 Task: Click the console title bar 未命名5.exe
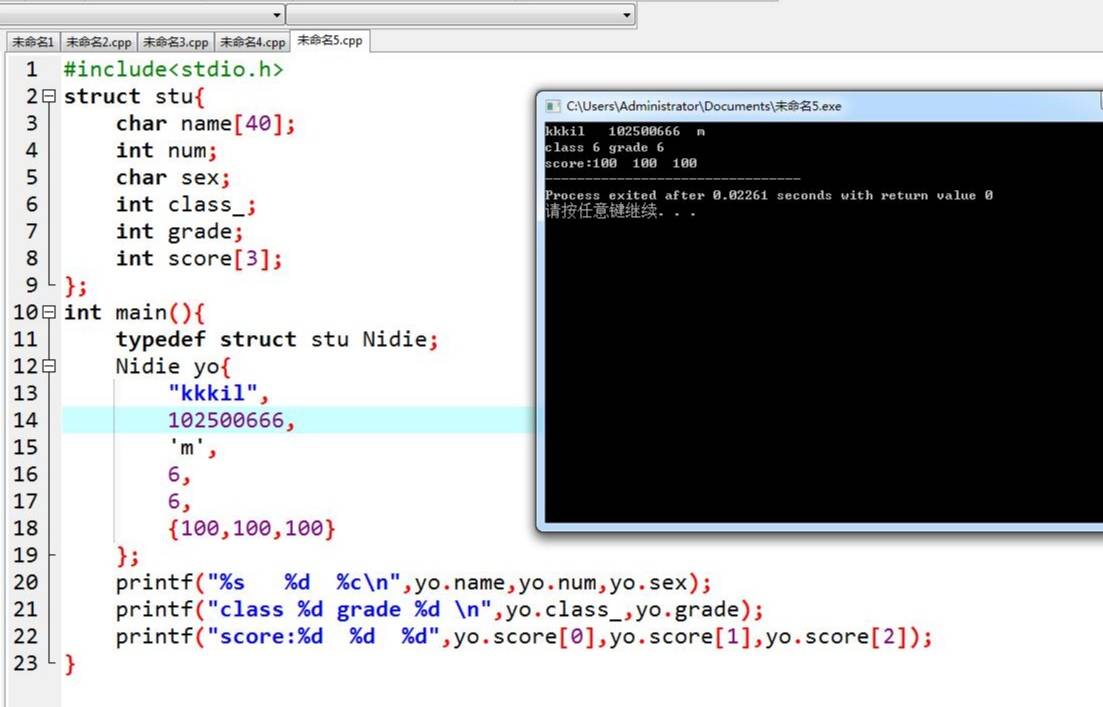pyautogui.click(x=703, y=106)
